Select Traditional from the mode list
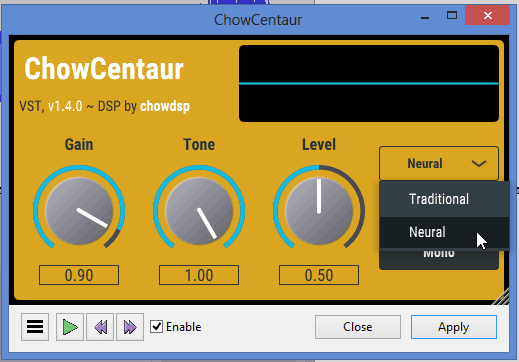Image resolution: width=519 pixels, height=362 pixels. (444, 199)
